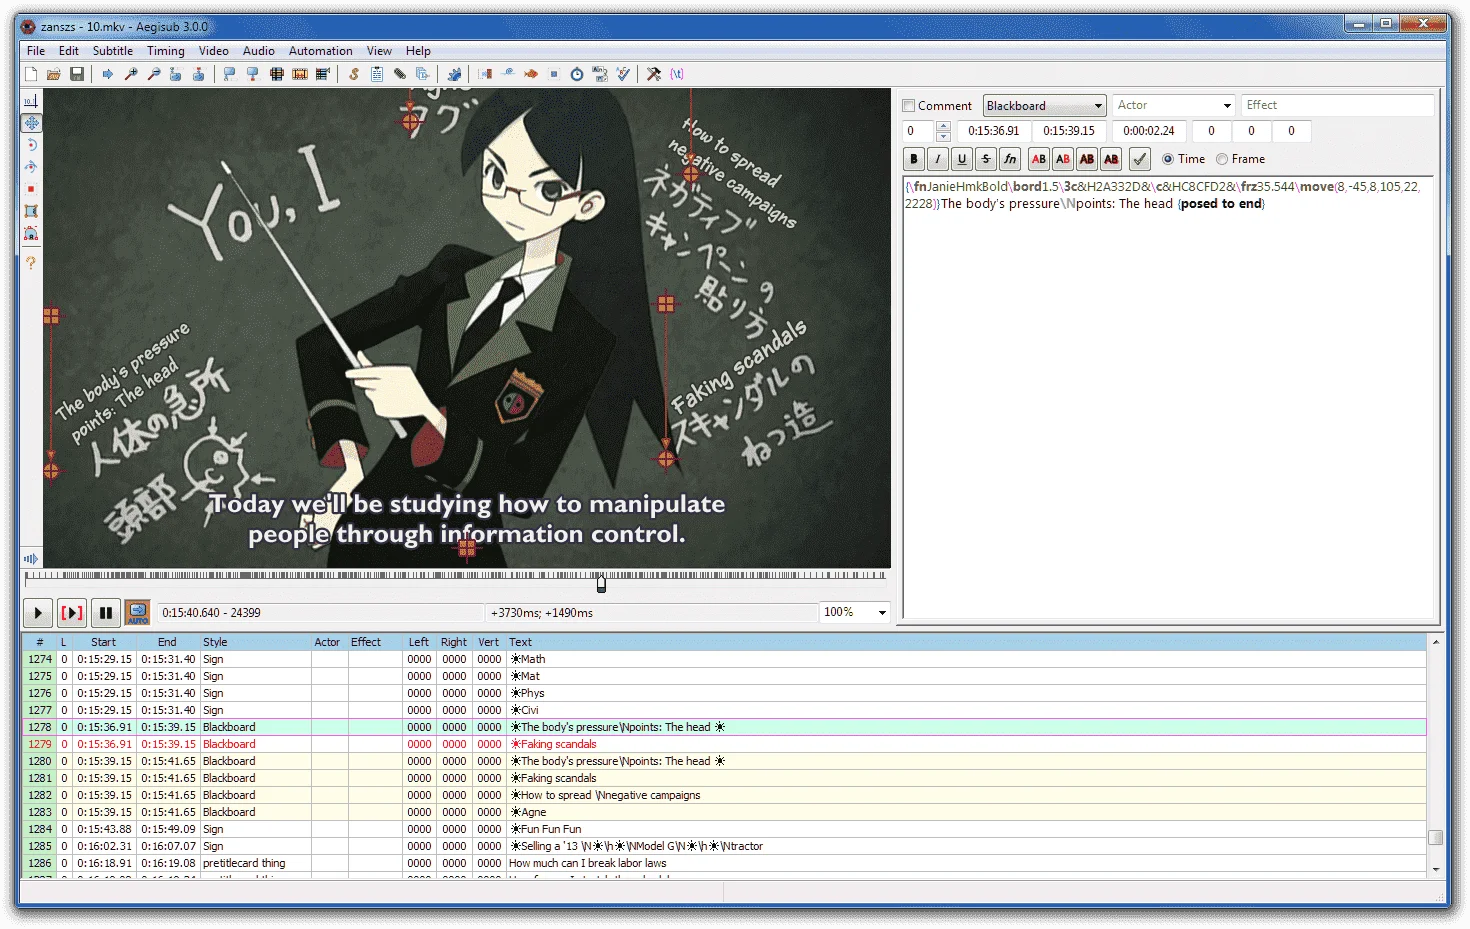
Task: Open the Subtitle menu
Action: (113, 51)
